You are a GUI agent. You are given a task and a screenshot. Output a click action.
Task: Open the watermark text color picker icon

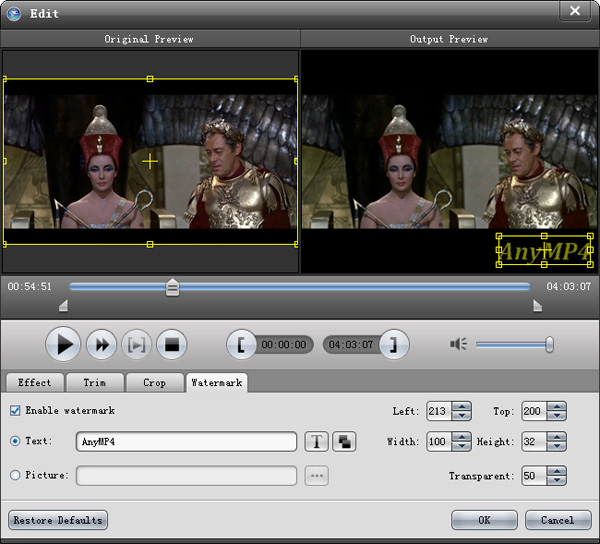click(344, 441)
